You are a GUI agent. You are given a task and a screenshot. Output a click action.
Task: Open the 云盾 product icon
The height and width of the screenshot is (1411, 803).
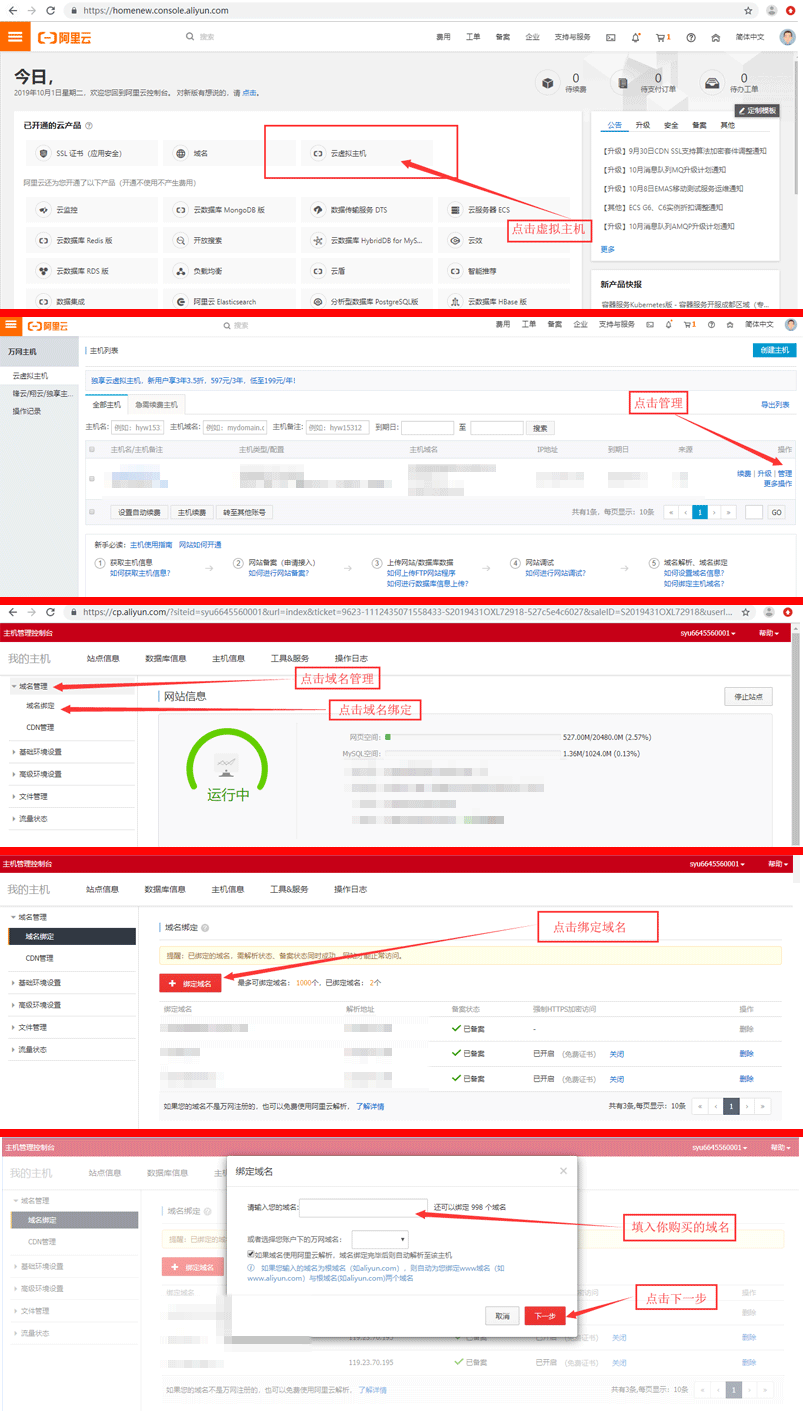tap(319, 271)
